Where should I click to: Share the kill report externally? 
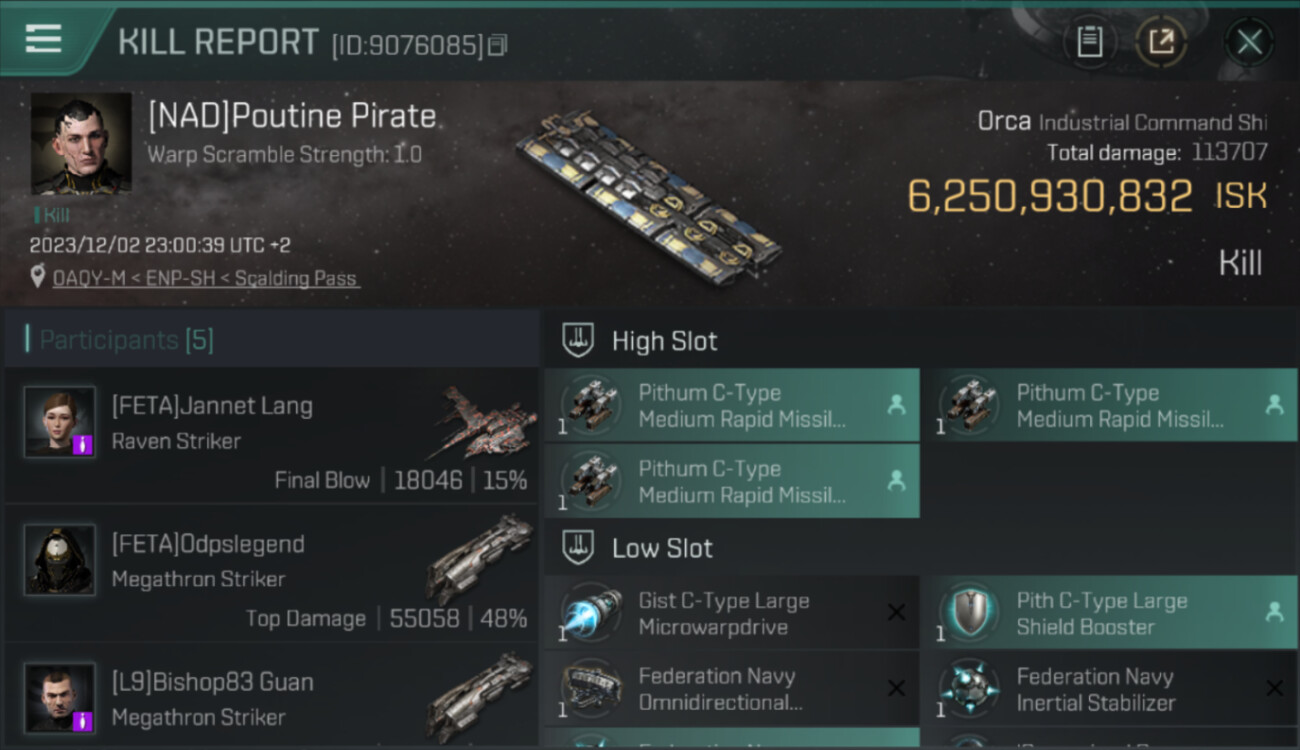[x=1161, y=42]
